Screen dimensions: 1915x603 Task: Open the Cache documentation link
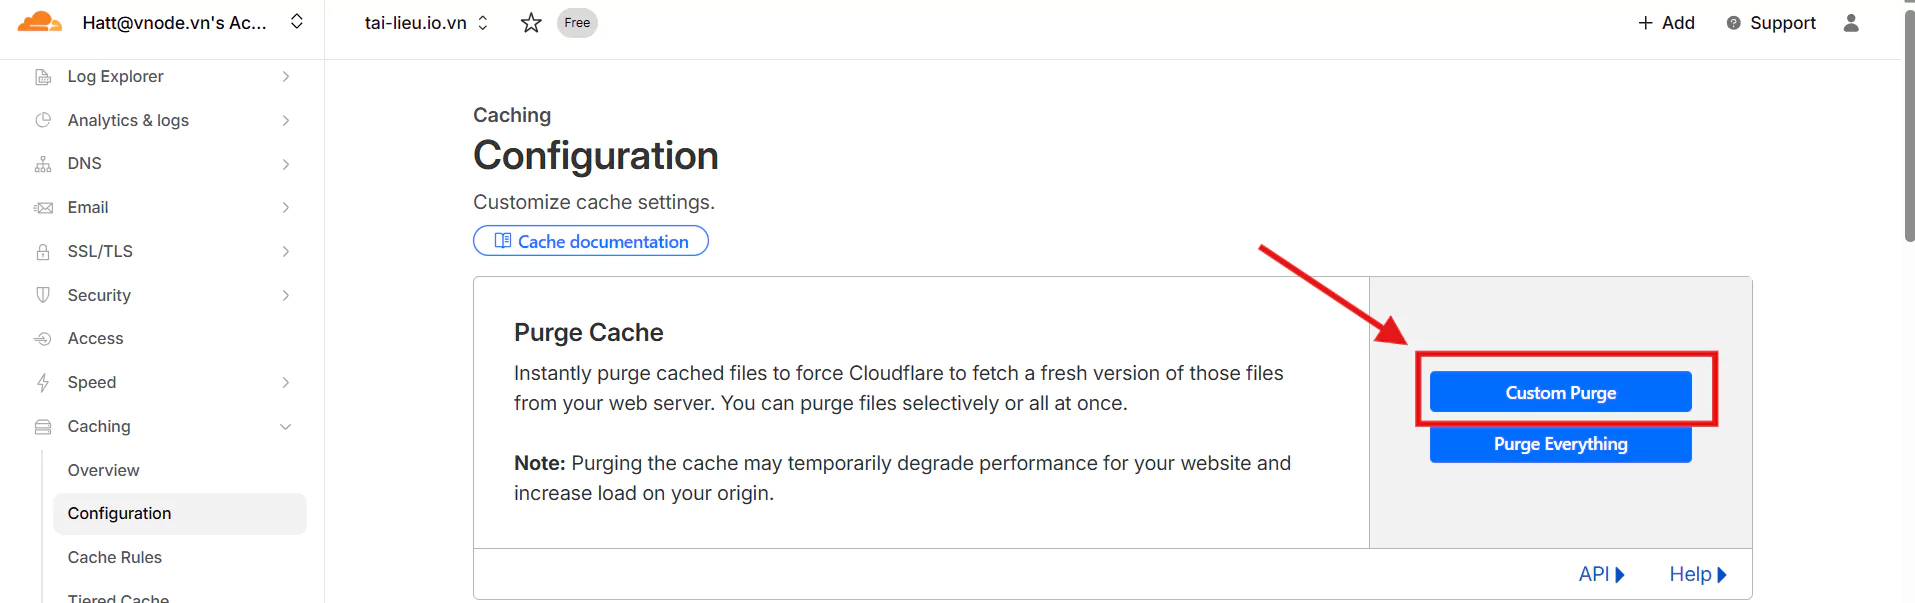coord(591,241)
